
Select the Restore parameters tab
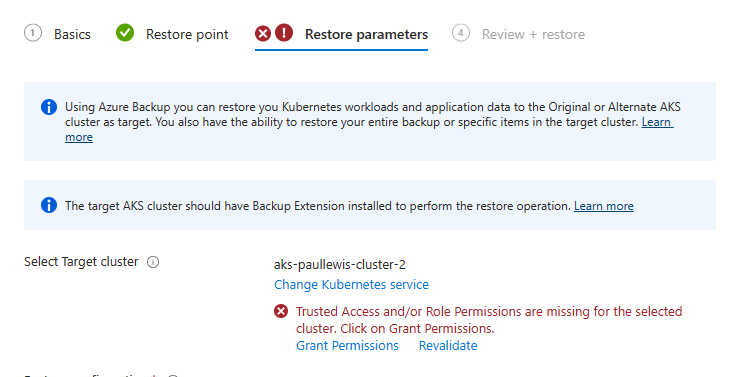366,34
